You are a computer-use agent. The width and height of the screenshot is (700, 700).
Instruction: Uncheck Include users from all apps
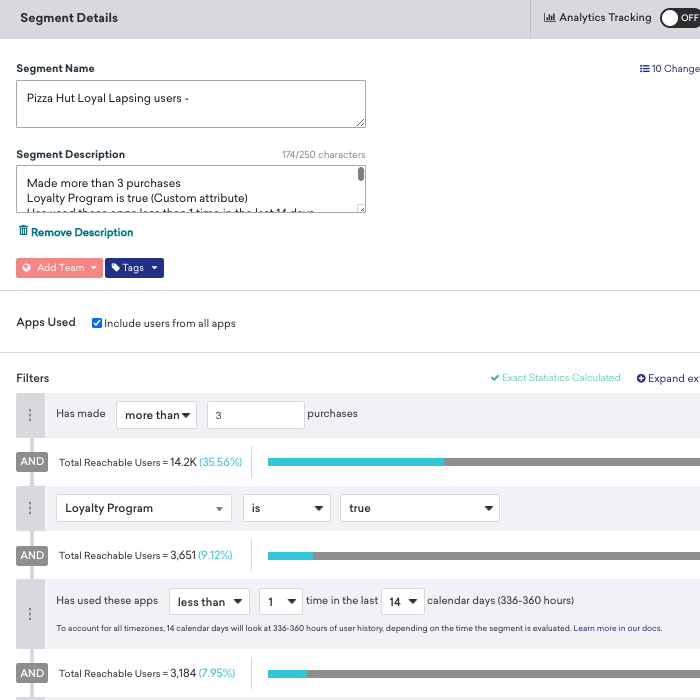point(97,323)
